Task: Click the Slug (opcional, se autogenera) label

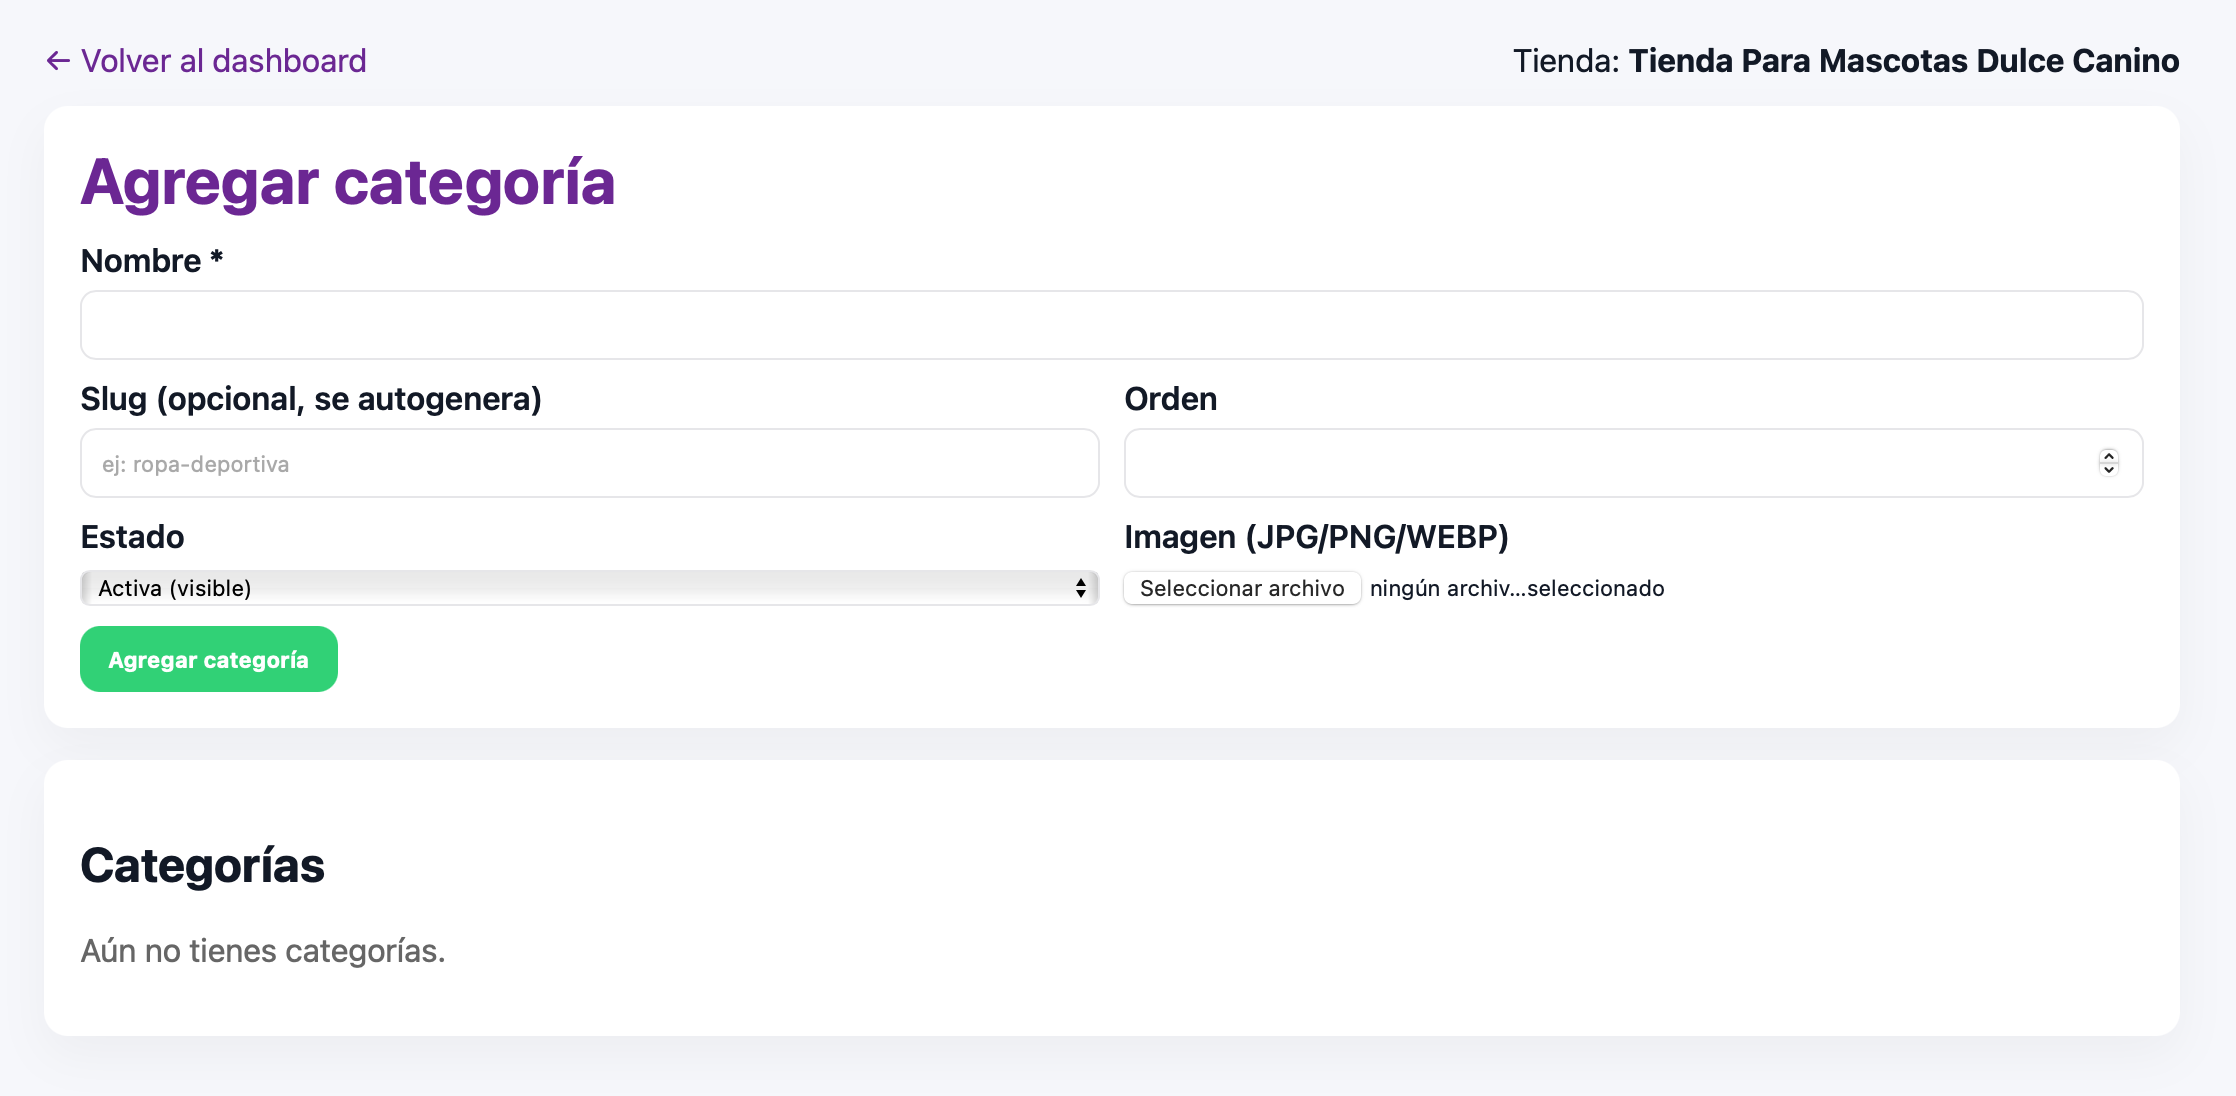Action: [310, 399]
